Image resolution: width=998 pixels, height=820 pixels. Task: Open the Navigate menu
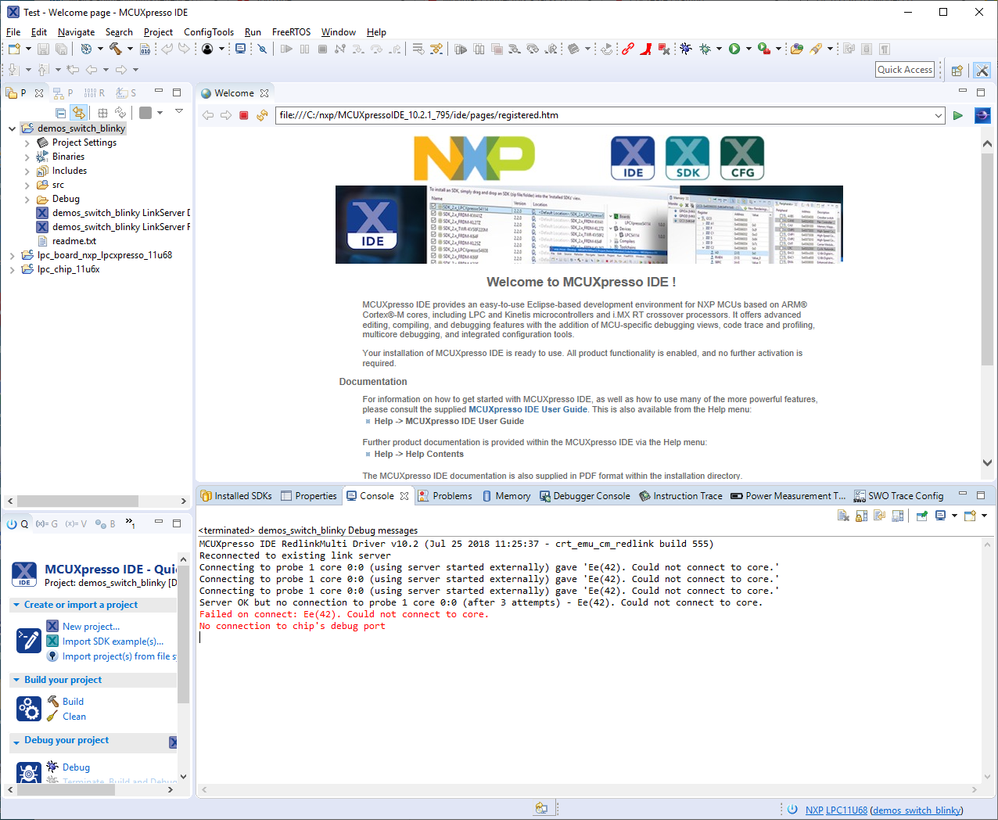pyautogui.click(x=76, y=32)
